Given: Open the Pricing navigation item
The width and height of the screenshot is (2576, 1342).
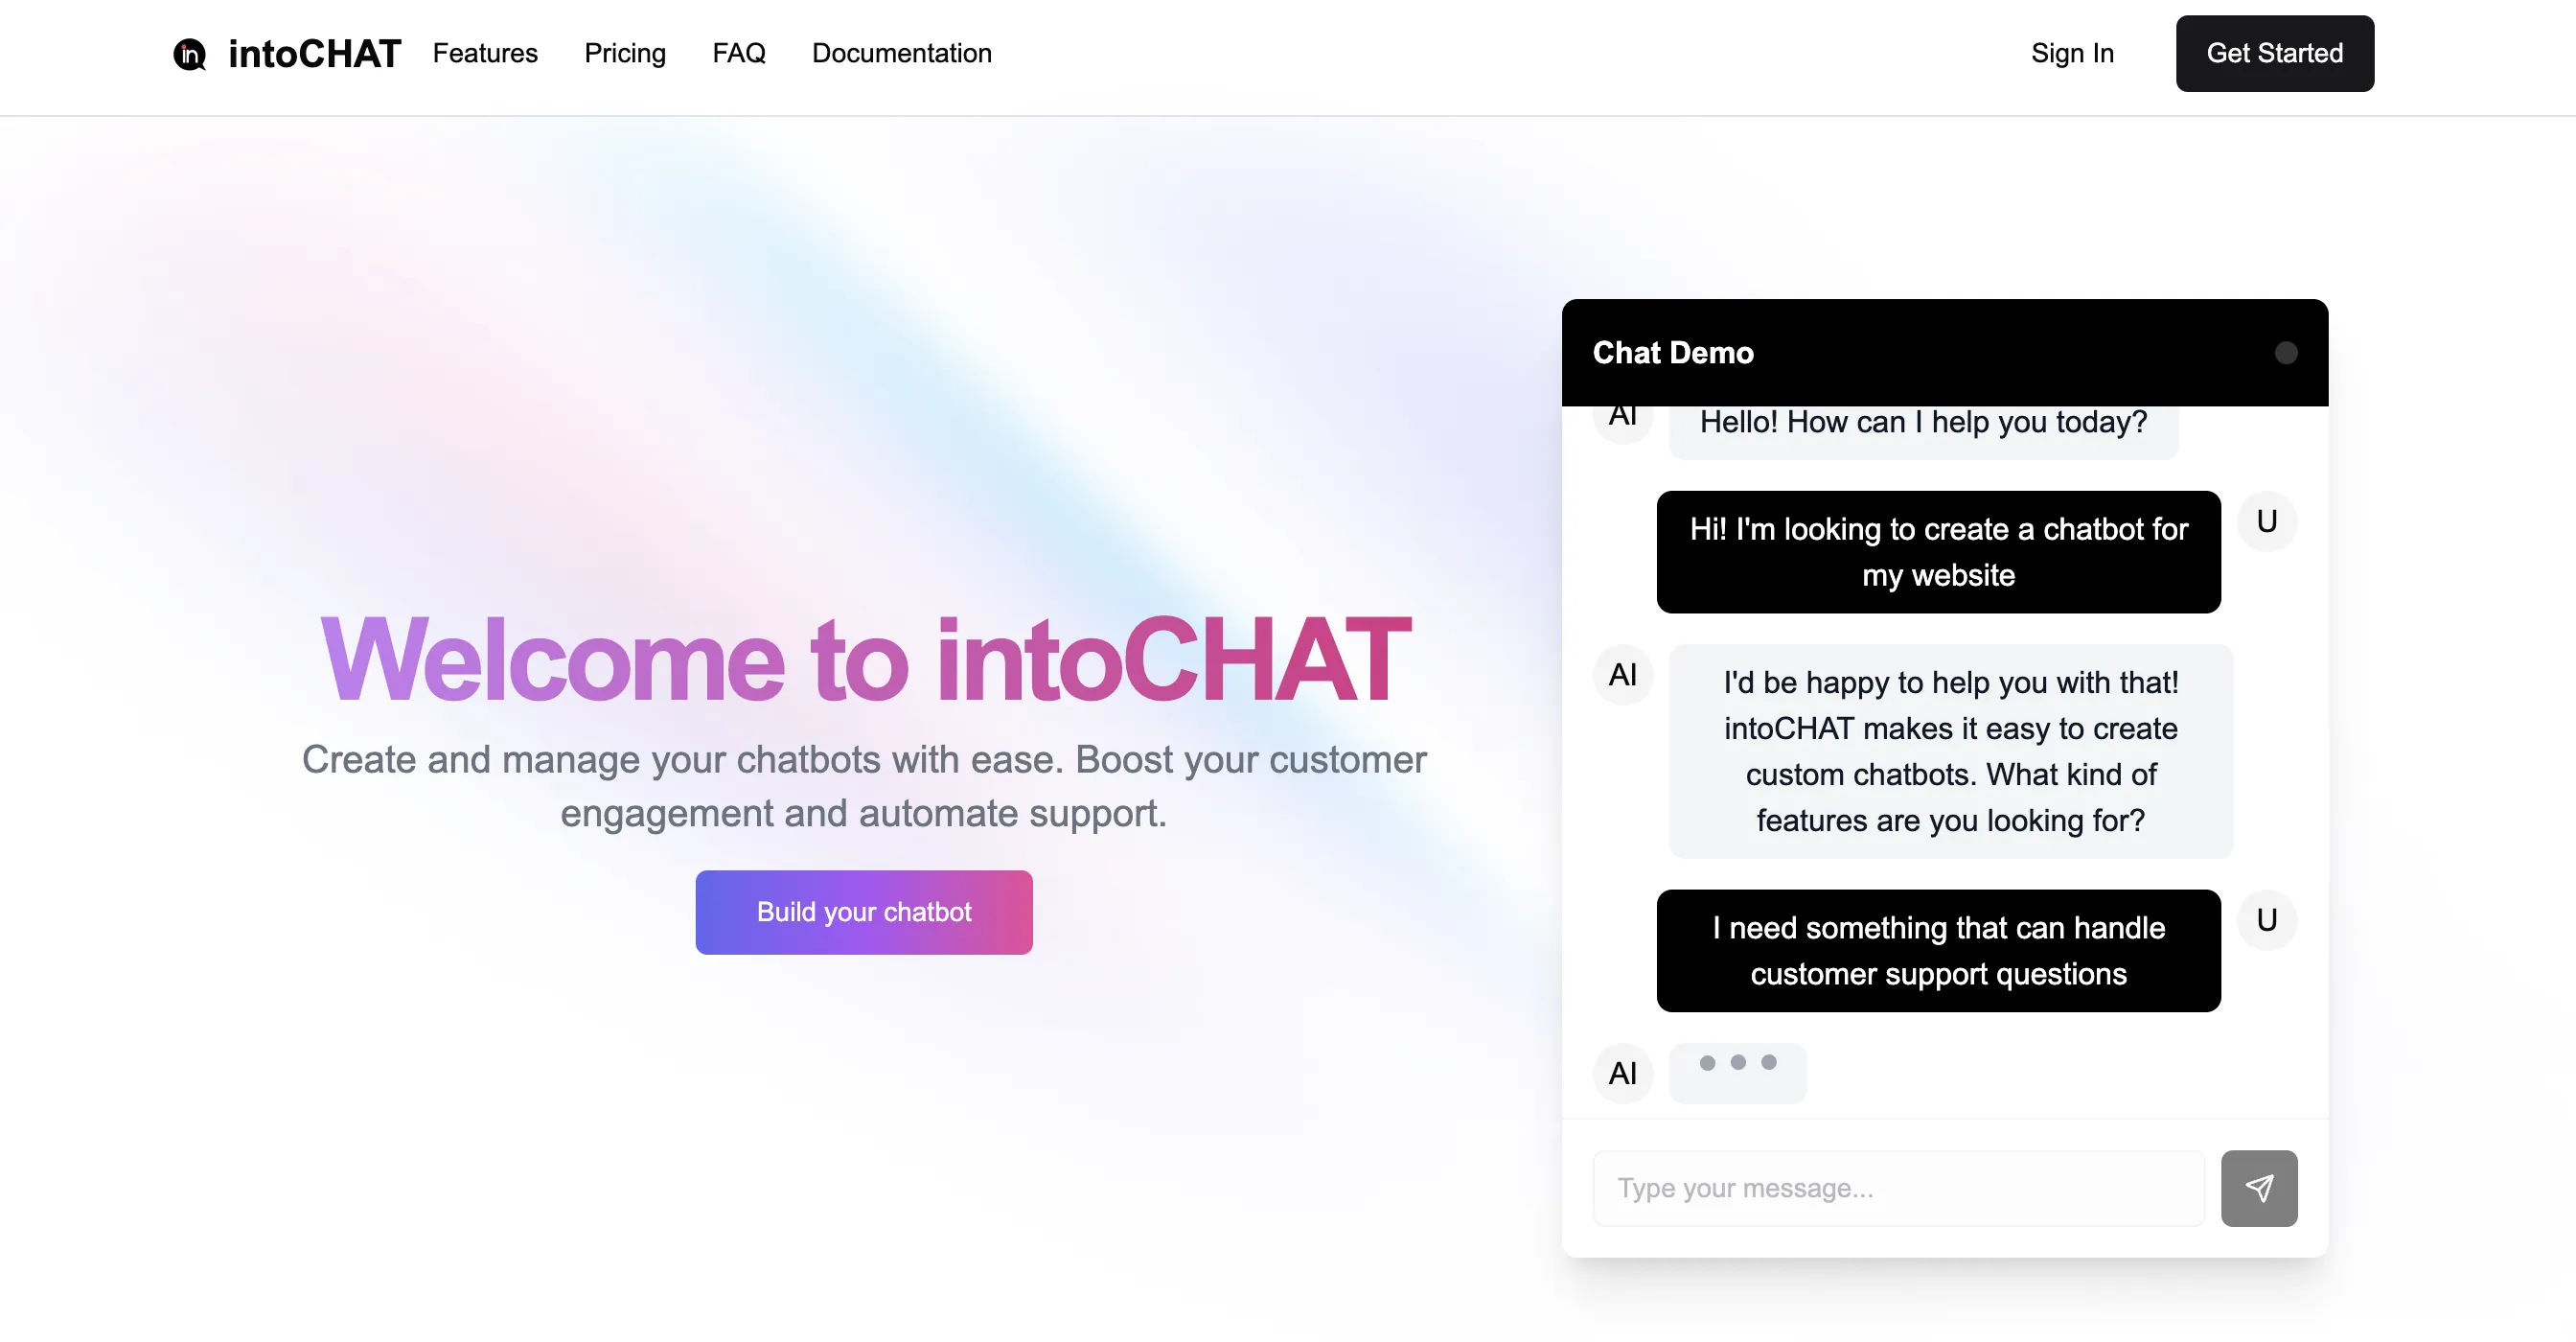Looking at the screenshot, I should (625, 54).
